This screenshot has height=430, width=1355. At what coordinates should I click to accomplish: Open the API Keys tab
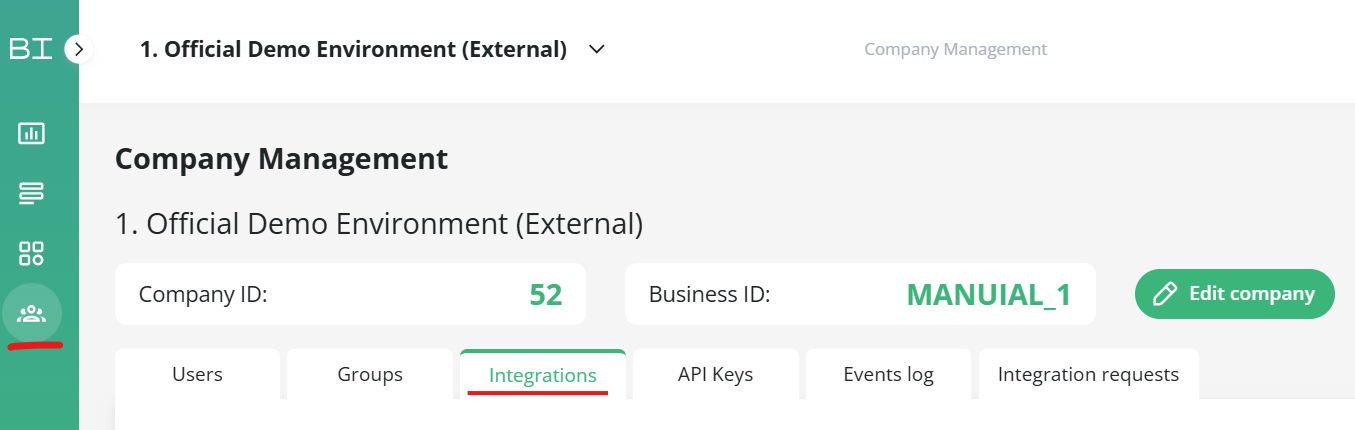pos(716,374)
